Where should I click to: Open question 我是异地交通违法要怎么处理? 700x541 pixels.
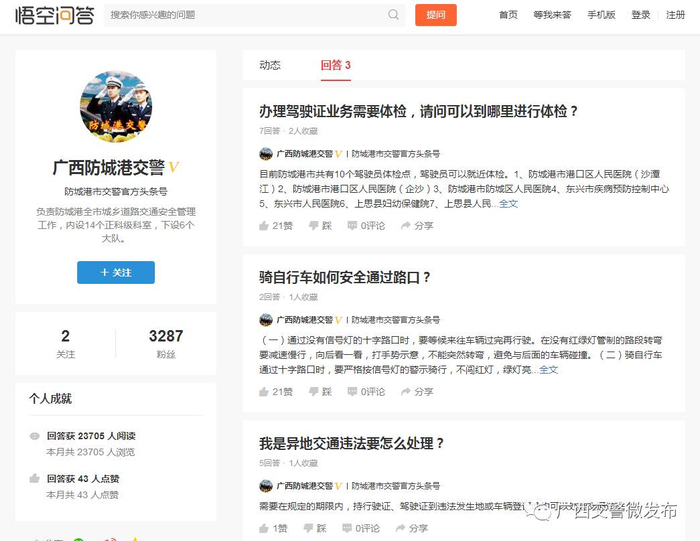tap(352, 443)
